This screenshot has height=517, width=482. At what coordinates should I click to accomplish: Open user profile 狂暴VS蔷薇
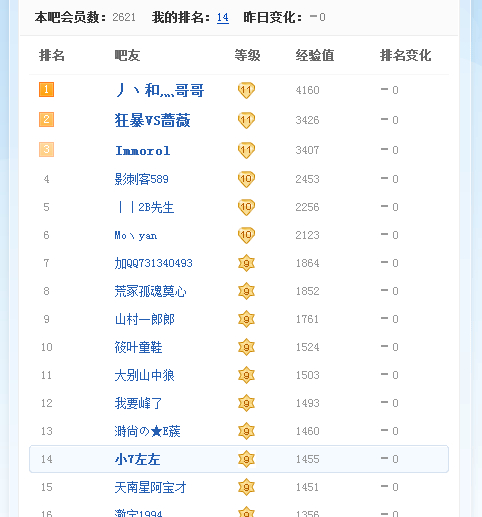tap(152, 120)
